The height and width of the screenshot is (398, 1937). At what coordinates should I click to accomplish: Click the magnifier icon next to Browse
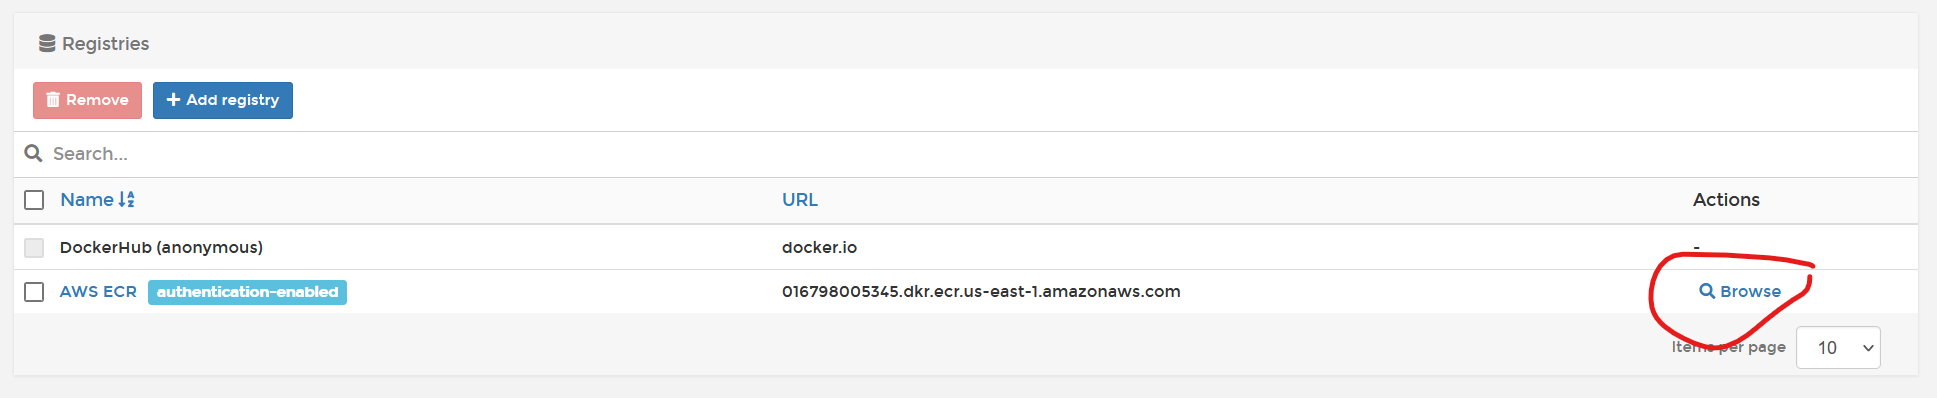(x=1707, y=291)
